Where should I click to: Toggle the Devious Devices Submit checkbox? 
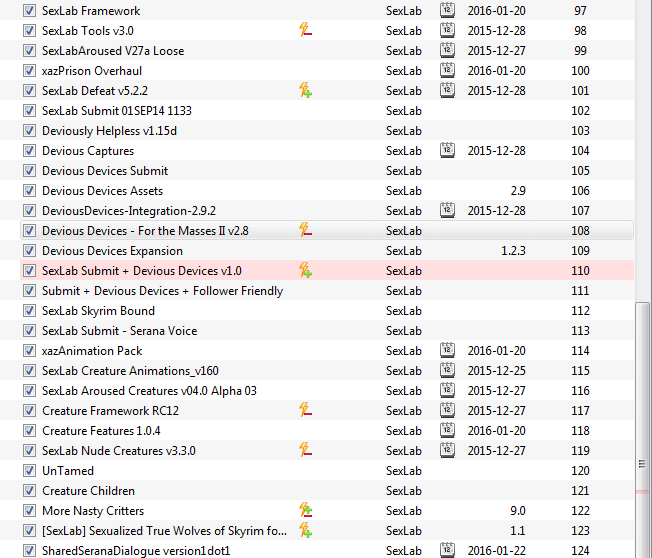point(29,170)
